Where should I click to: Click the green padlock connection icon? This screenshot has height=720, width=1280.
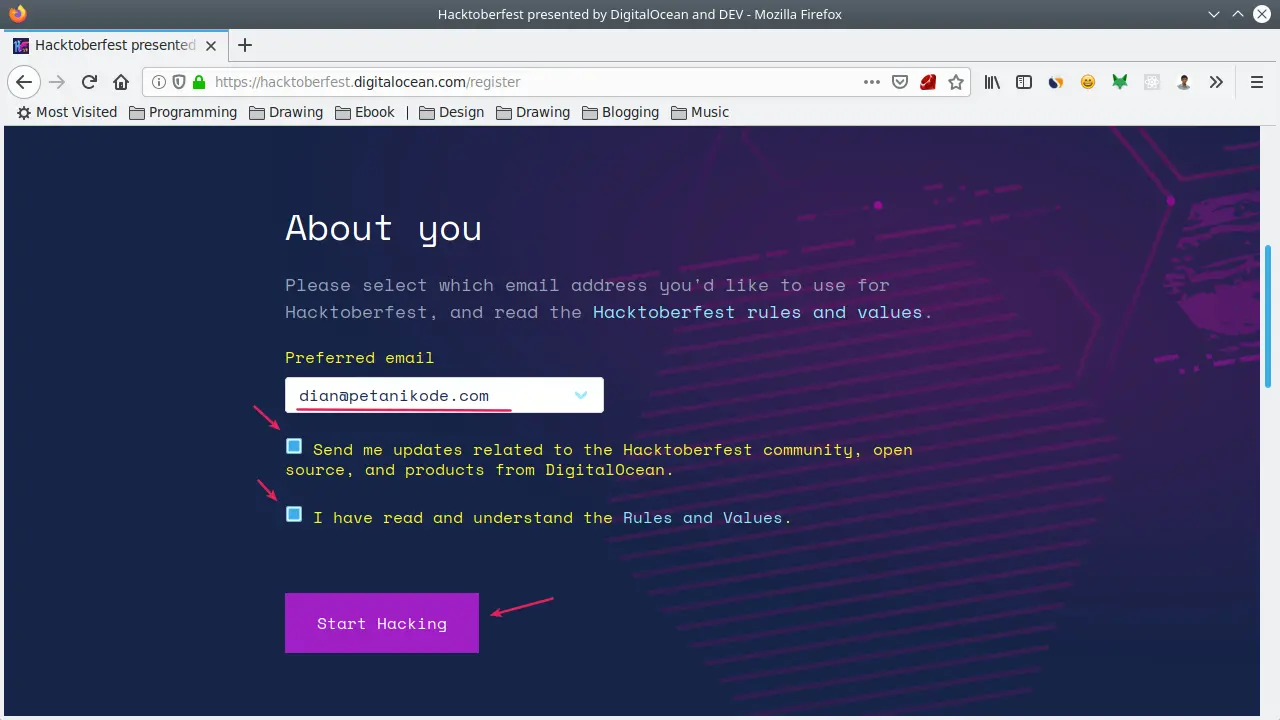pyautogui.click(x=199, y=82)
